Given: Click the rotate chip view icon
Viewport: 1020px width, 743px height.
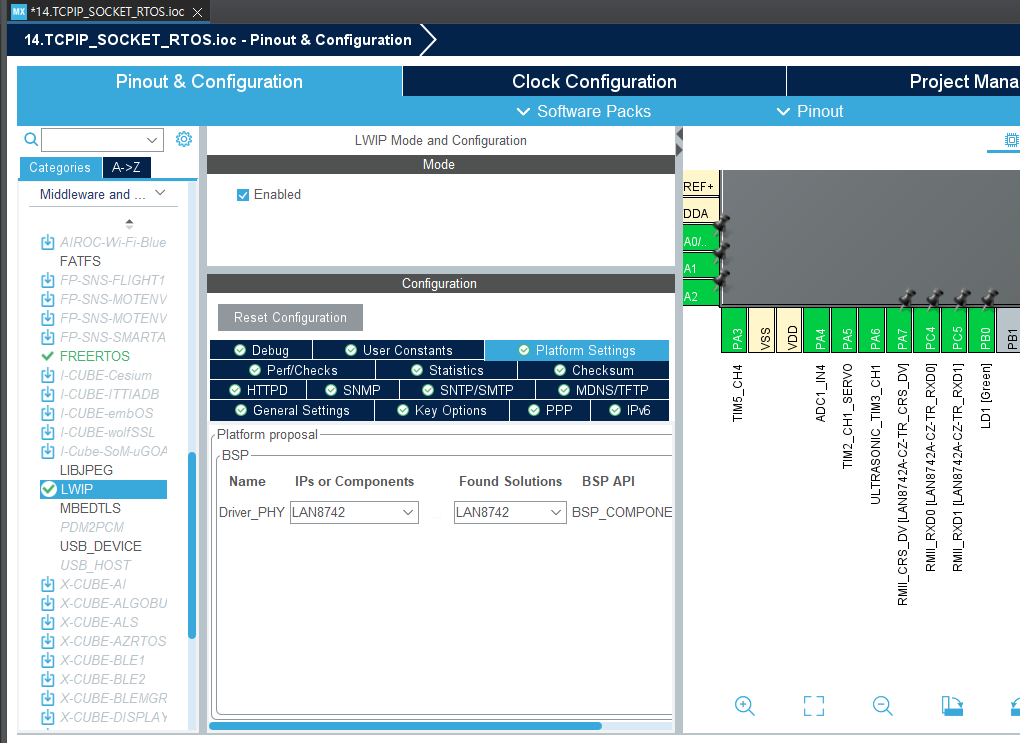Looking at the screenshot, I should pos(952,706).
